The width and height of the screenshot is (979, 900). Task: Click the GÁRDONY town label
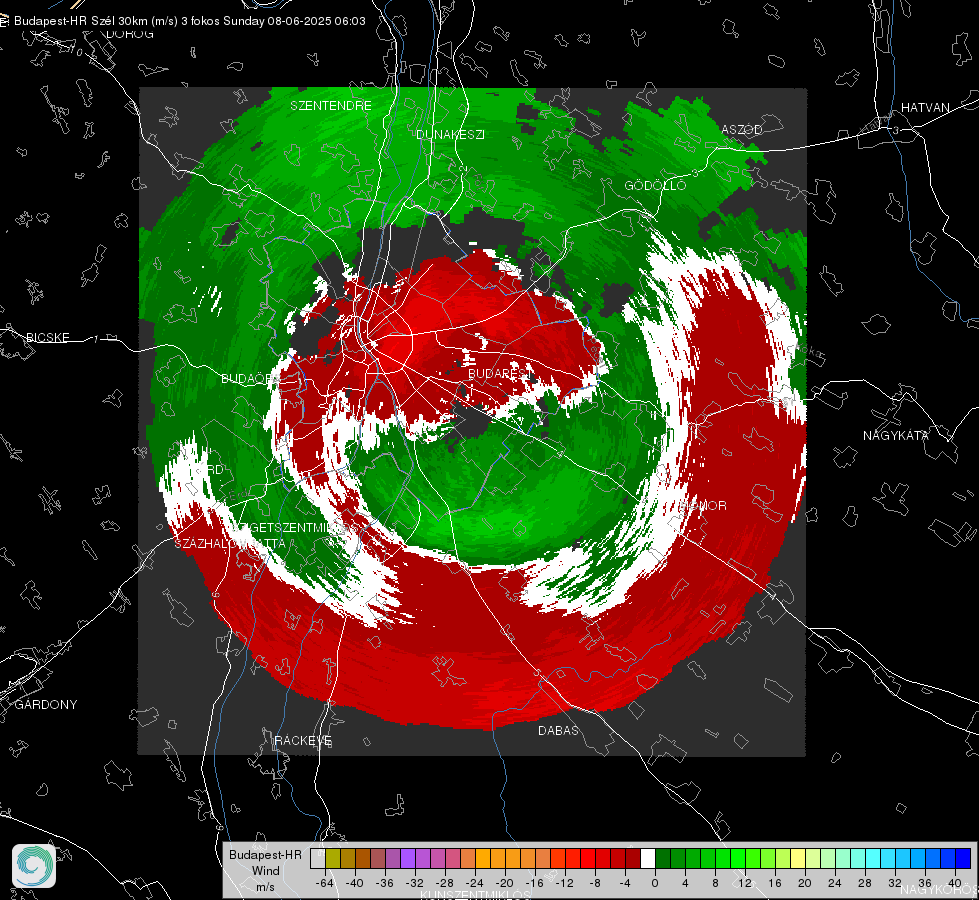coord(46,705)
